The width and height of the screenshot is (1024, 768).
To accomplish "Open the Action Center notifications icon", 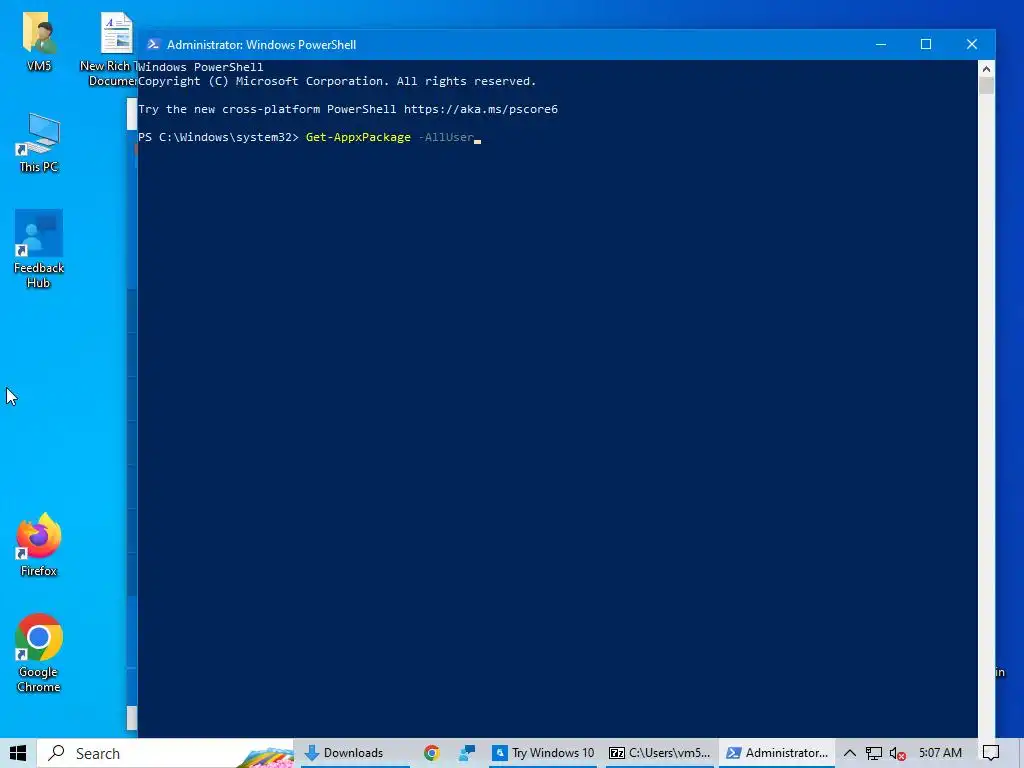I will point(991,753).
